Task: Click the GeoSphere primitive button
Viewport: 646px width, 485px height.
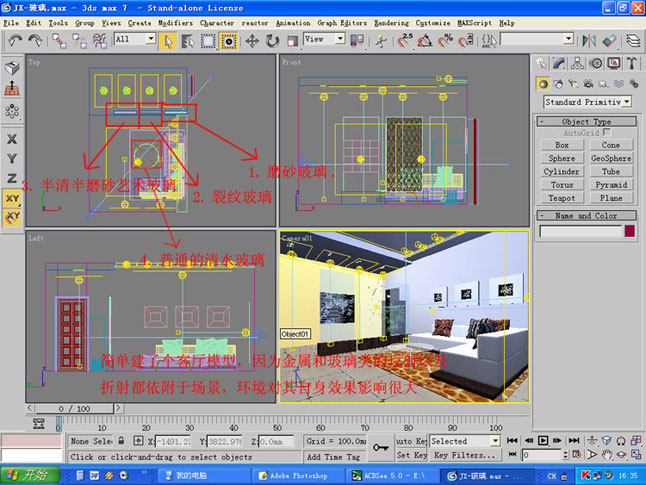Action: [x=611, y=158]
